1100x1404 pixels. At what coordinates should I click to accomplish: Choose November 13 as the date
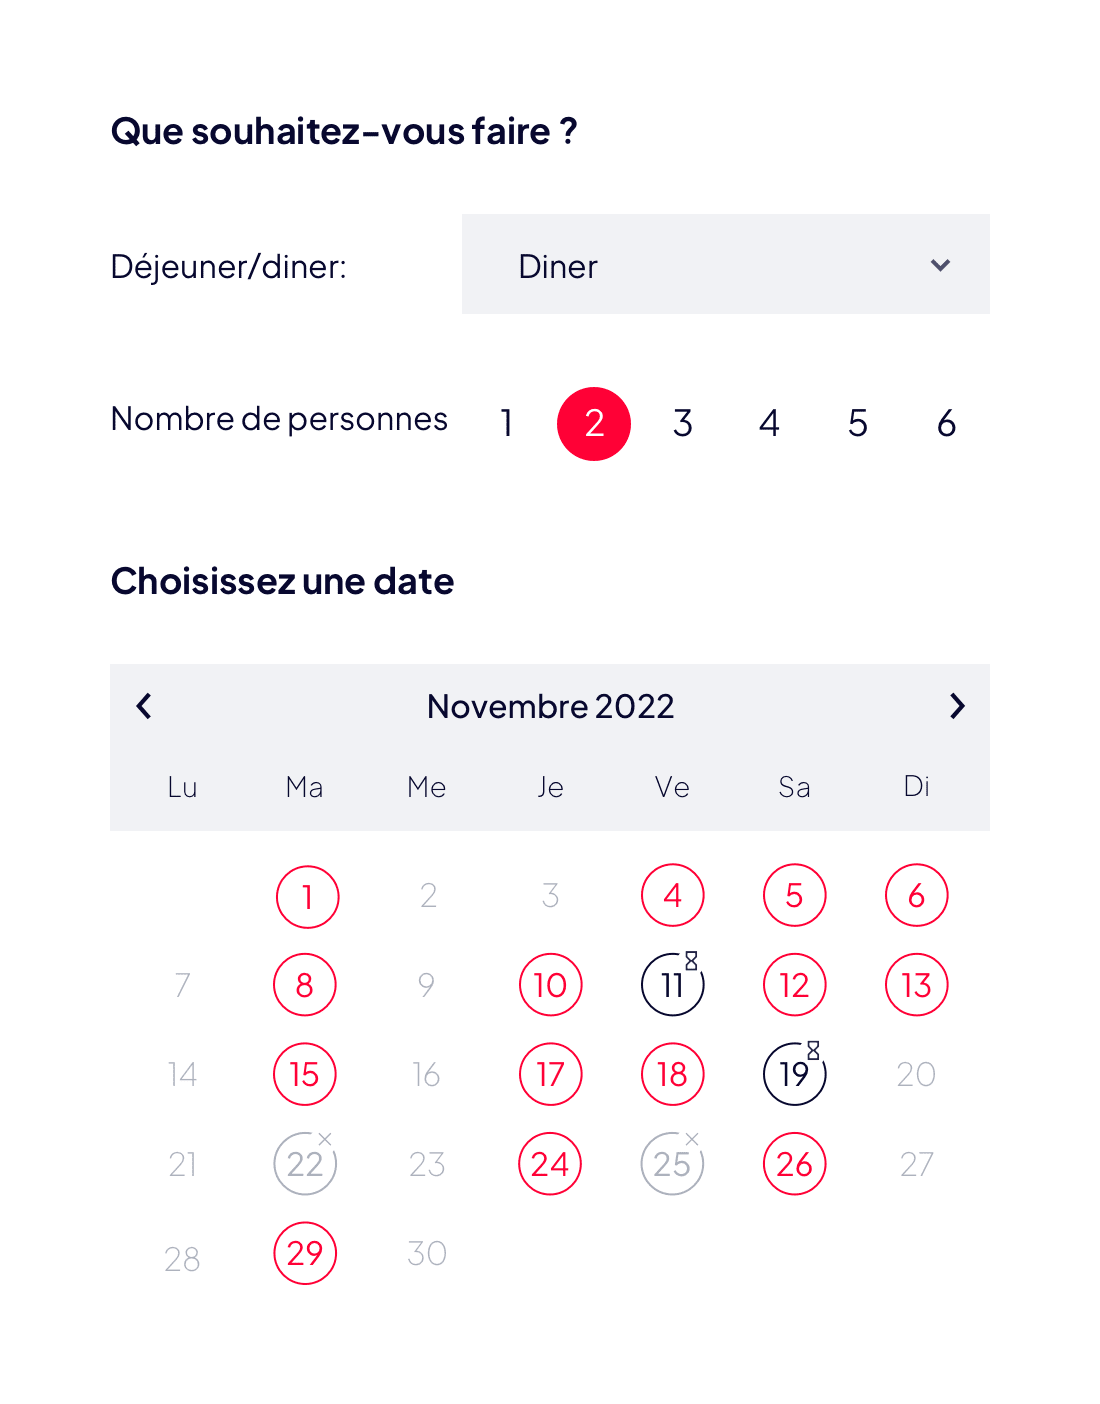click(x=917, y=985)
